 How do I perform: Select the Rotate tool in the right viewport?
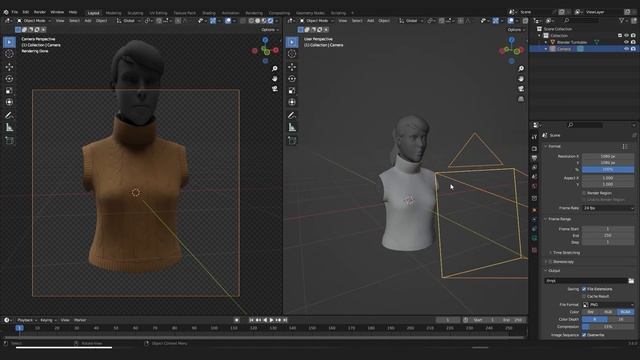pos(292,79)
